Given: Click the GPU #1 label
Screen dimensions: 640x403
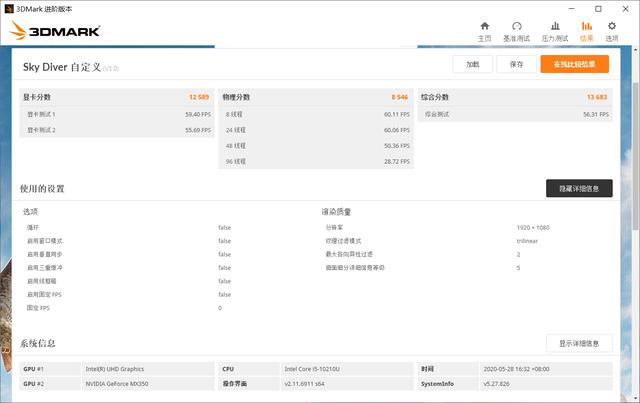Looking at the screenshot, I should point(33,369).
